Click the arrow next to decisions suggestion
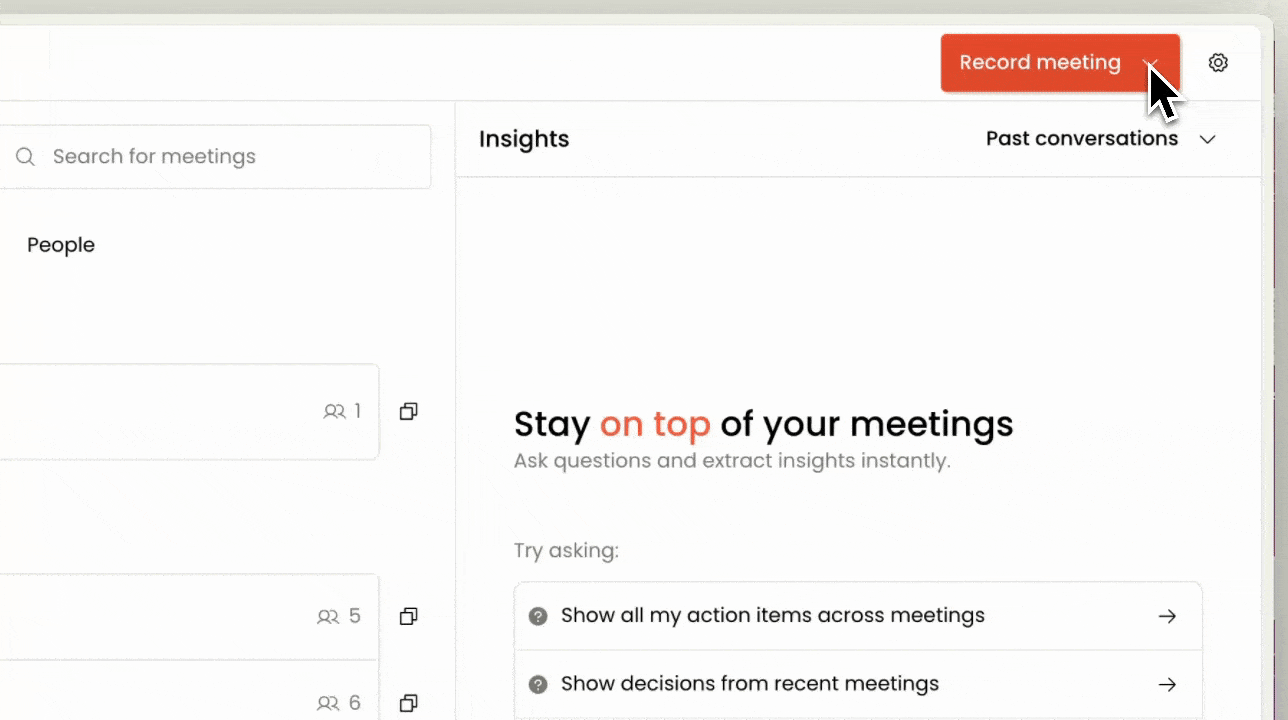 pos(1167,685)
